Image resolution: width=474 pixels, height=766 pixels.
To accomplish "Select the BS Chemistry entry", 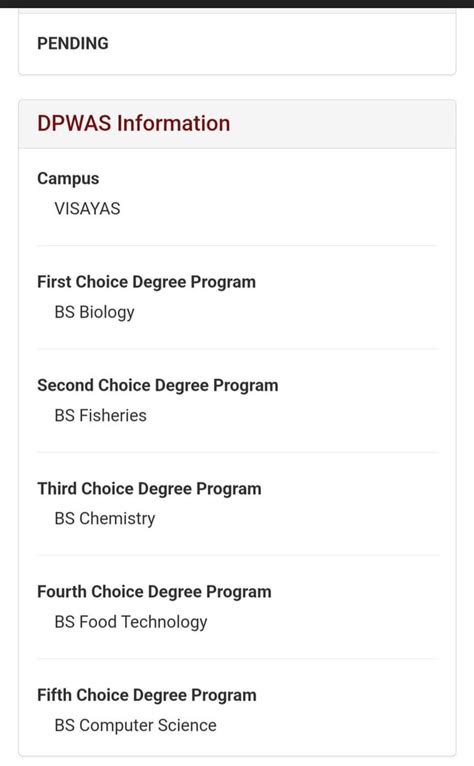I will pos(105,519).
